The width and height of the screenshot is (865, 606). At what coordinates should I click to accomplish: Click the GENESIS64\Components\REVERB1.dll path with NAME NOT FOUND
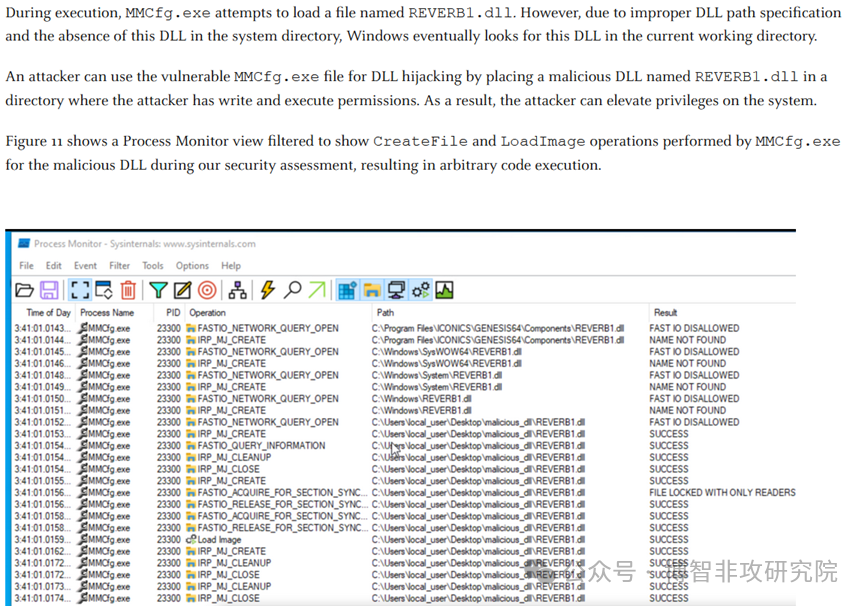(498, 340)
